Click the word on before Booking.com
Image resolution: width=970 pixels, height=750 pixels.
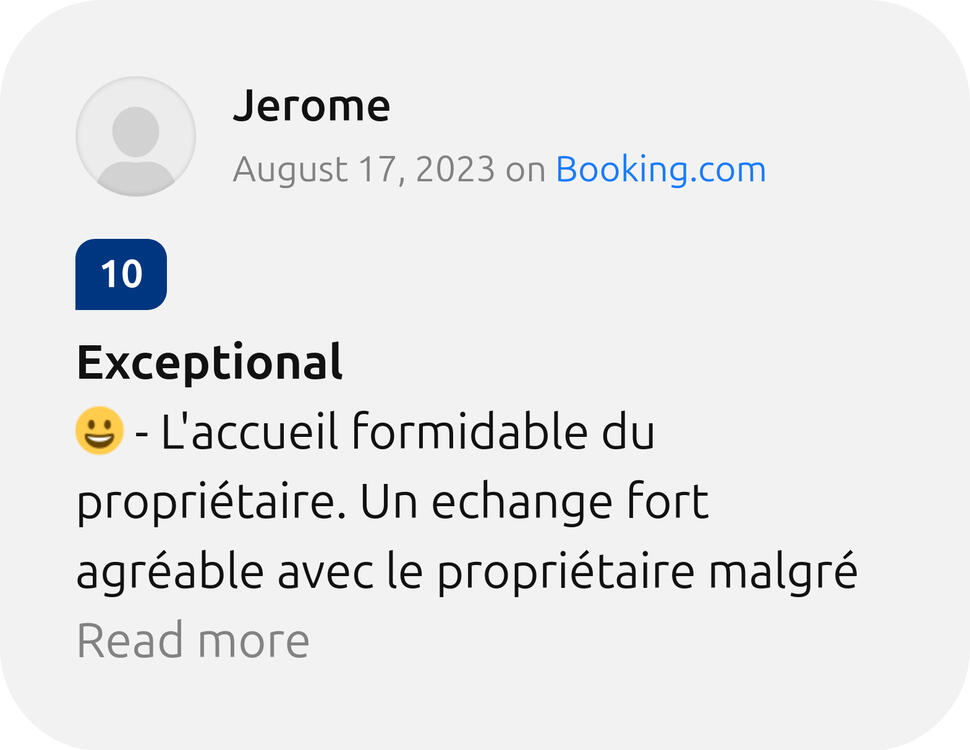[525, 170]
